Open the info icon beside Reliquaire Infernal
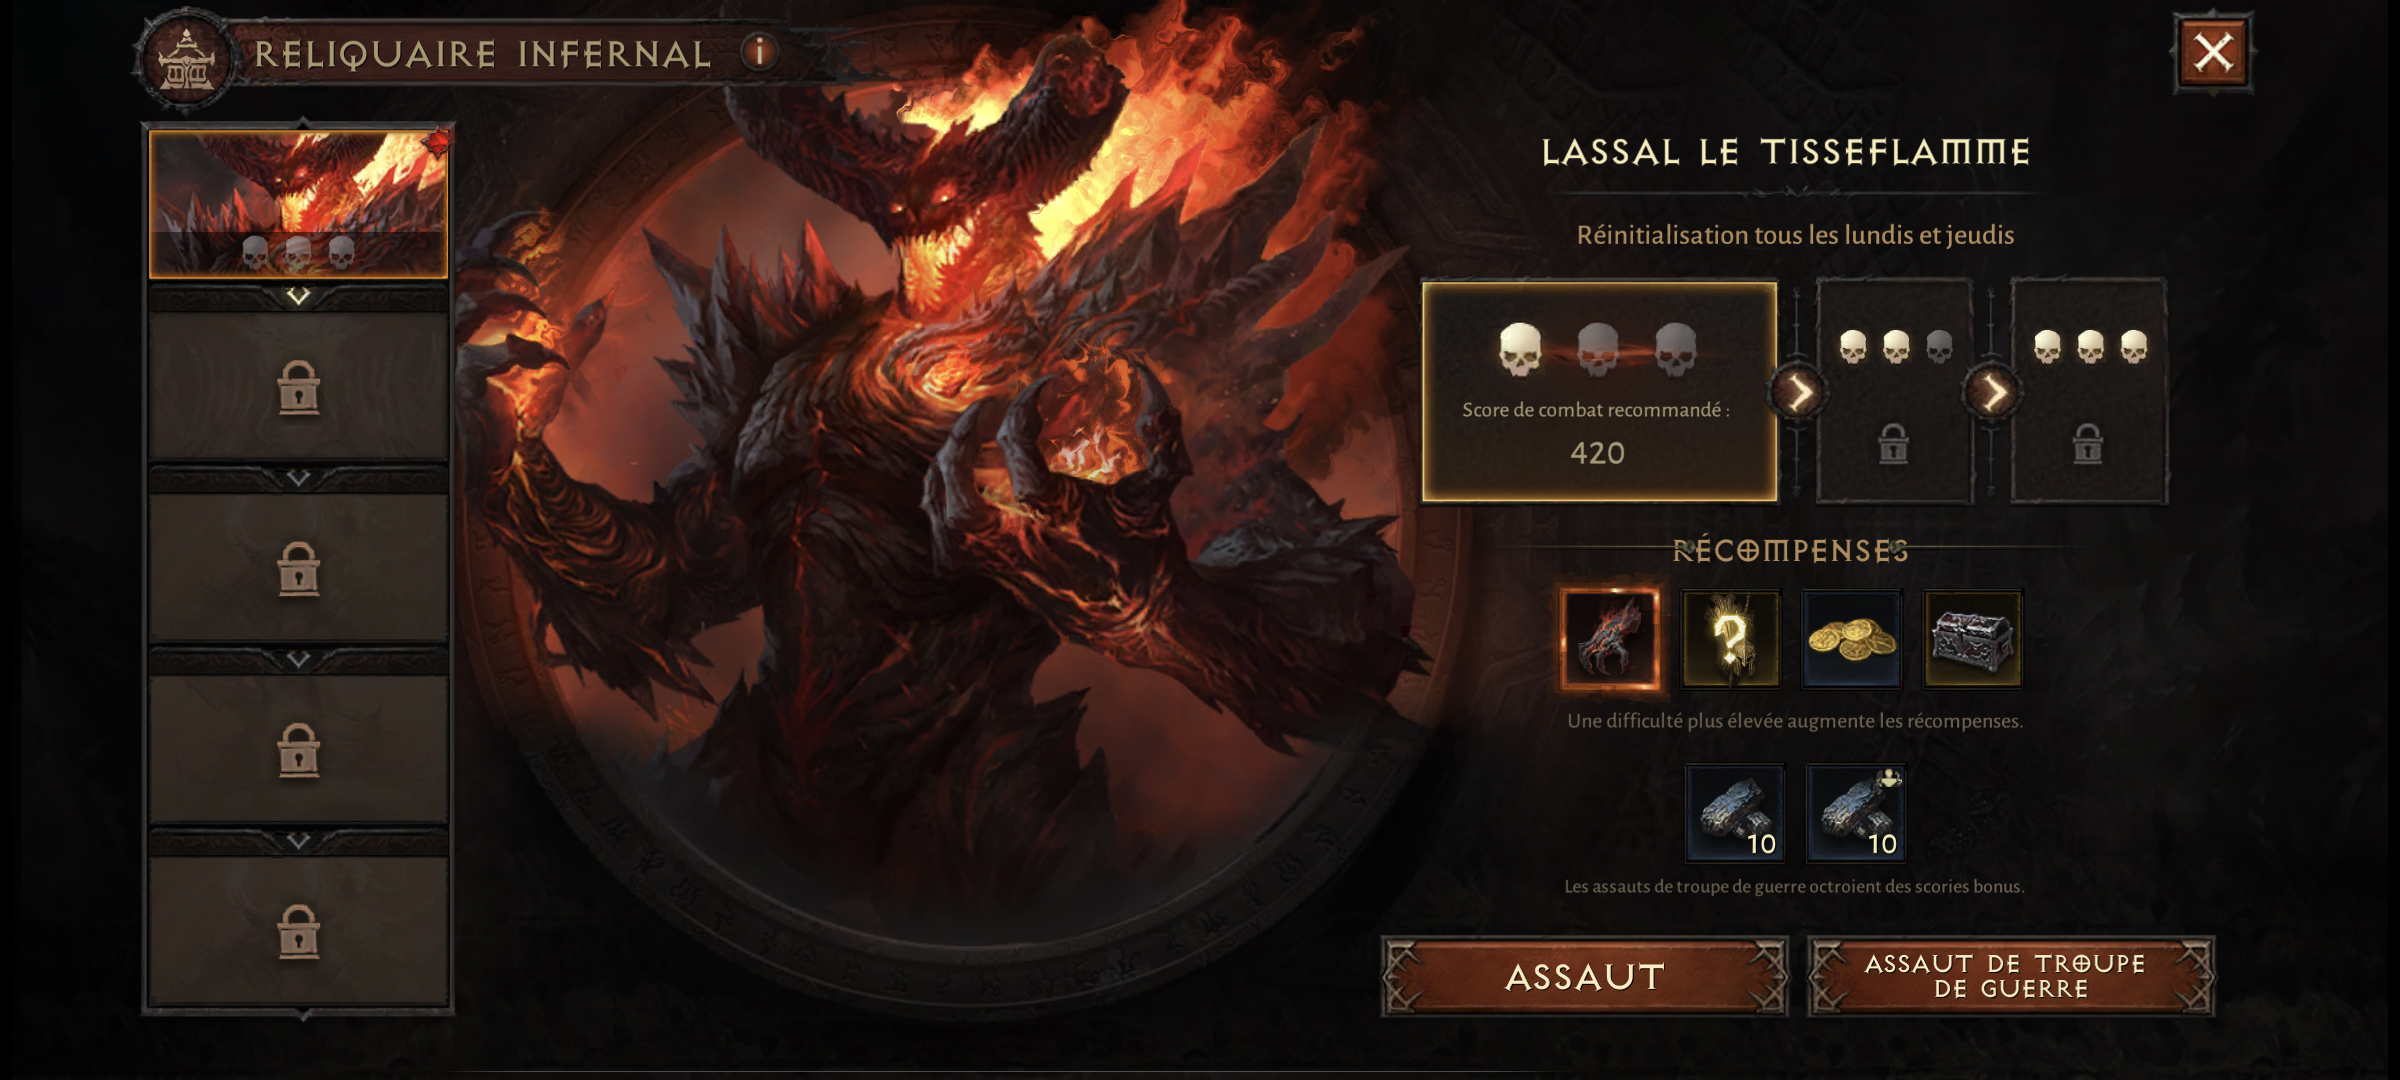2400x1080 pixels. pos(760,52)
